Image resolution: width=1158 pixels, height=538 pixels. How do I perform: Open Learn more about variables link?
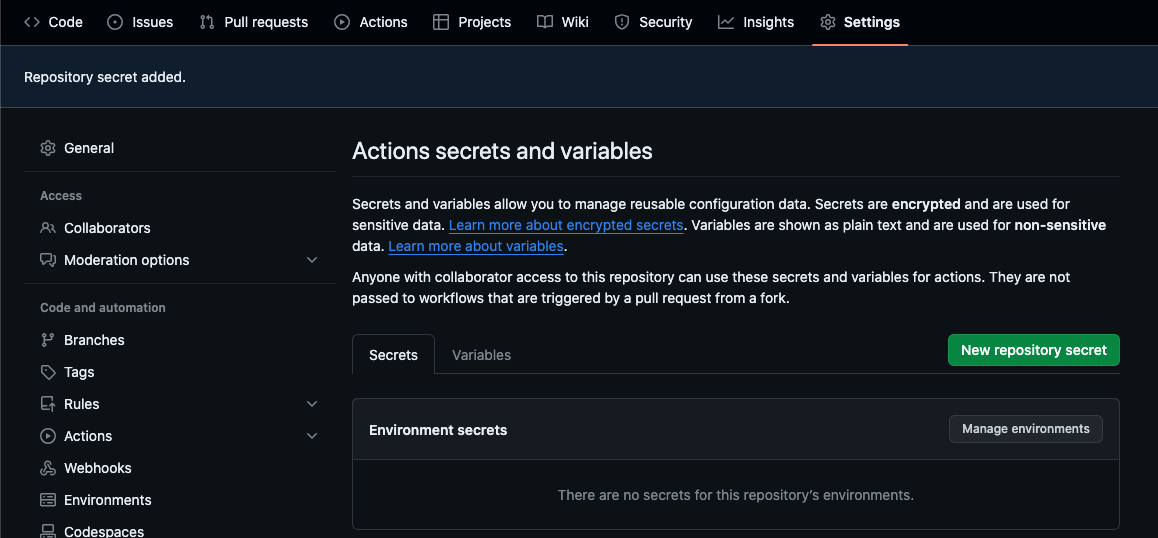point(476,246)
